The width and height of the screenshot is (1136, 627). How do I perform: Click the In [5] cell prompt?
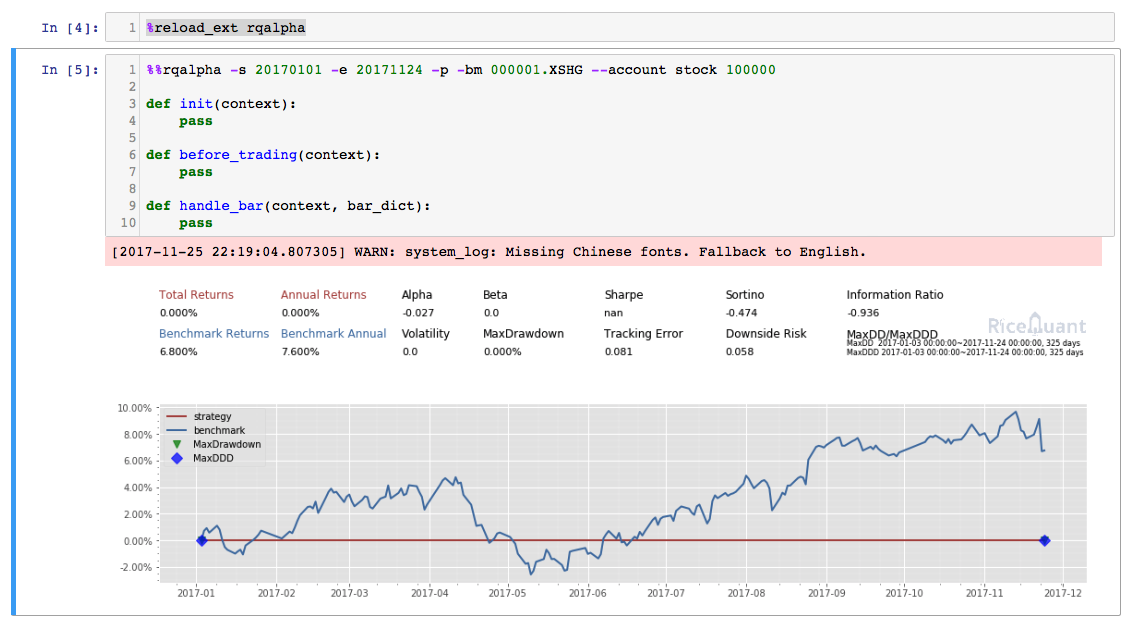[x=70, y=70]
